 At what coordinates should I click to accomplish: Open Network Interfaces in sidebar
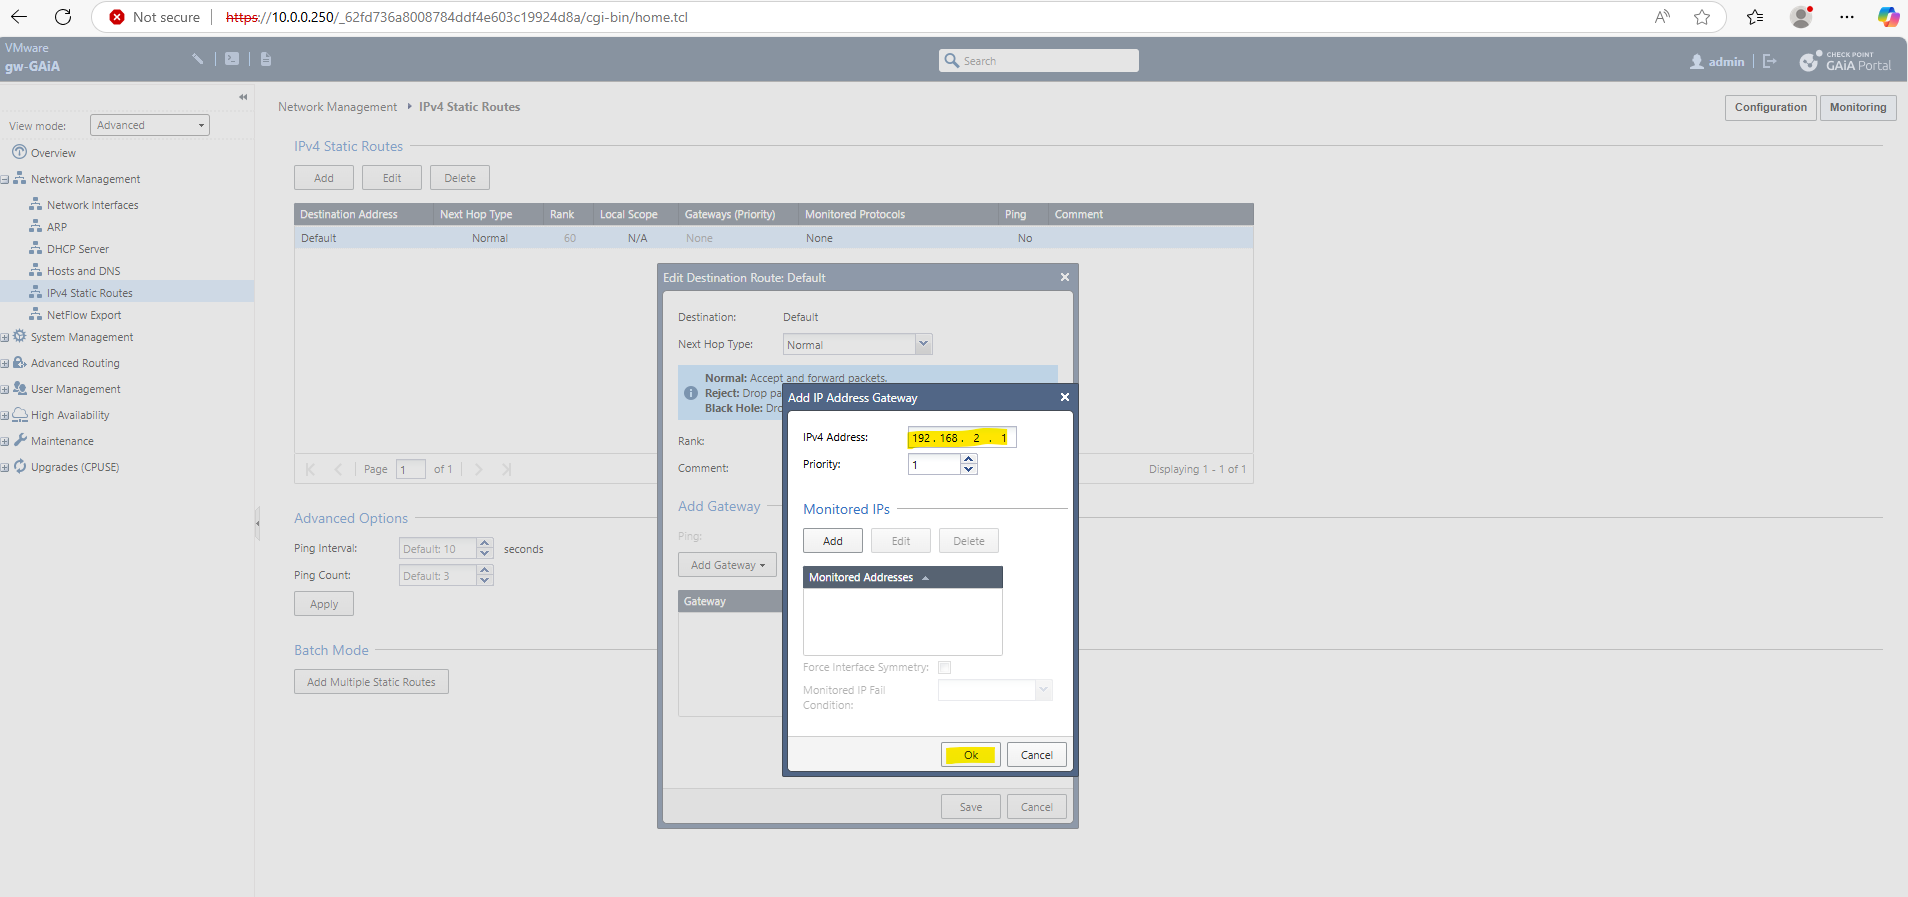92,205
